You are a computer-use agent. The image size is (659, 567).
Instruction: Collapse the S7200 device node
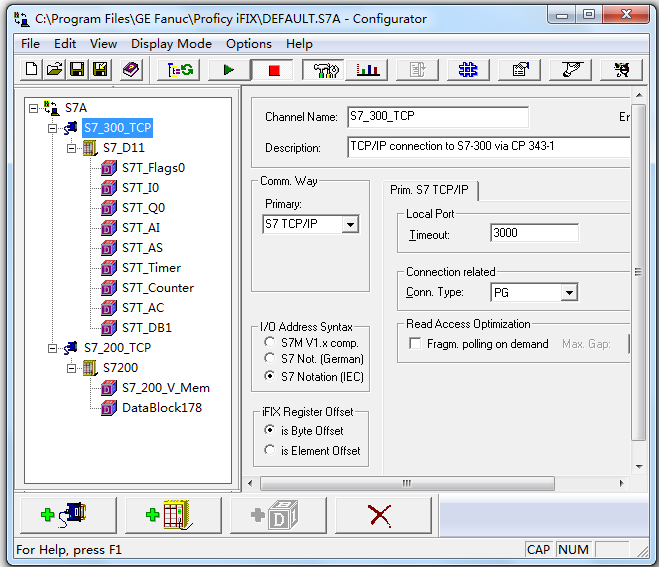(x=71, y=369)
